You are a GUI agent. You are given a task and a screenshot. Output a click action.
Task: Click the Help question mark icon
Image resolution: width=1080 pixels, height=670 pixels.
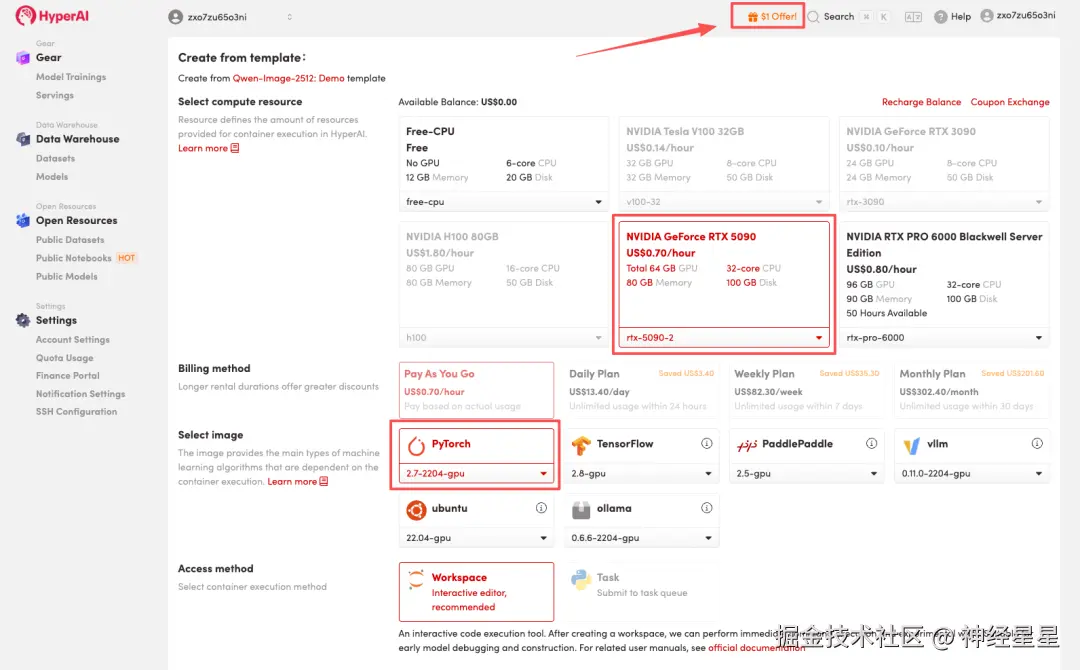pyautogui.click(x=940, y=17)
